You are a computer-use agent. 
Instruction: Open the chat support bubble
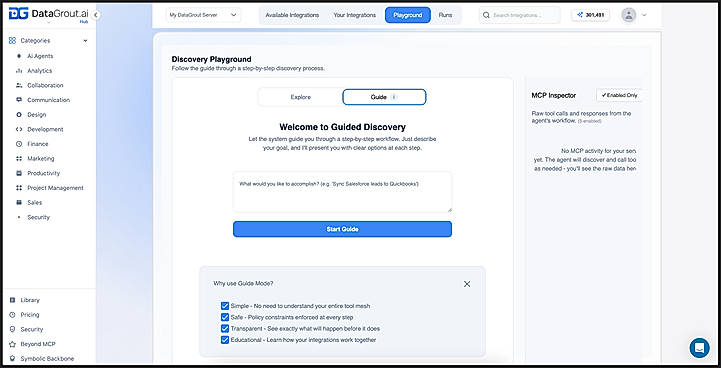pyautogui.click(x=699, y=348)
